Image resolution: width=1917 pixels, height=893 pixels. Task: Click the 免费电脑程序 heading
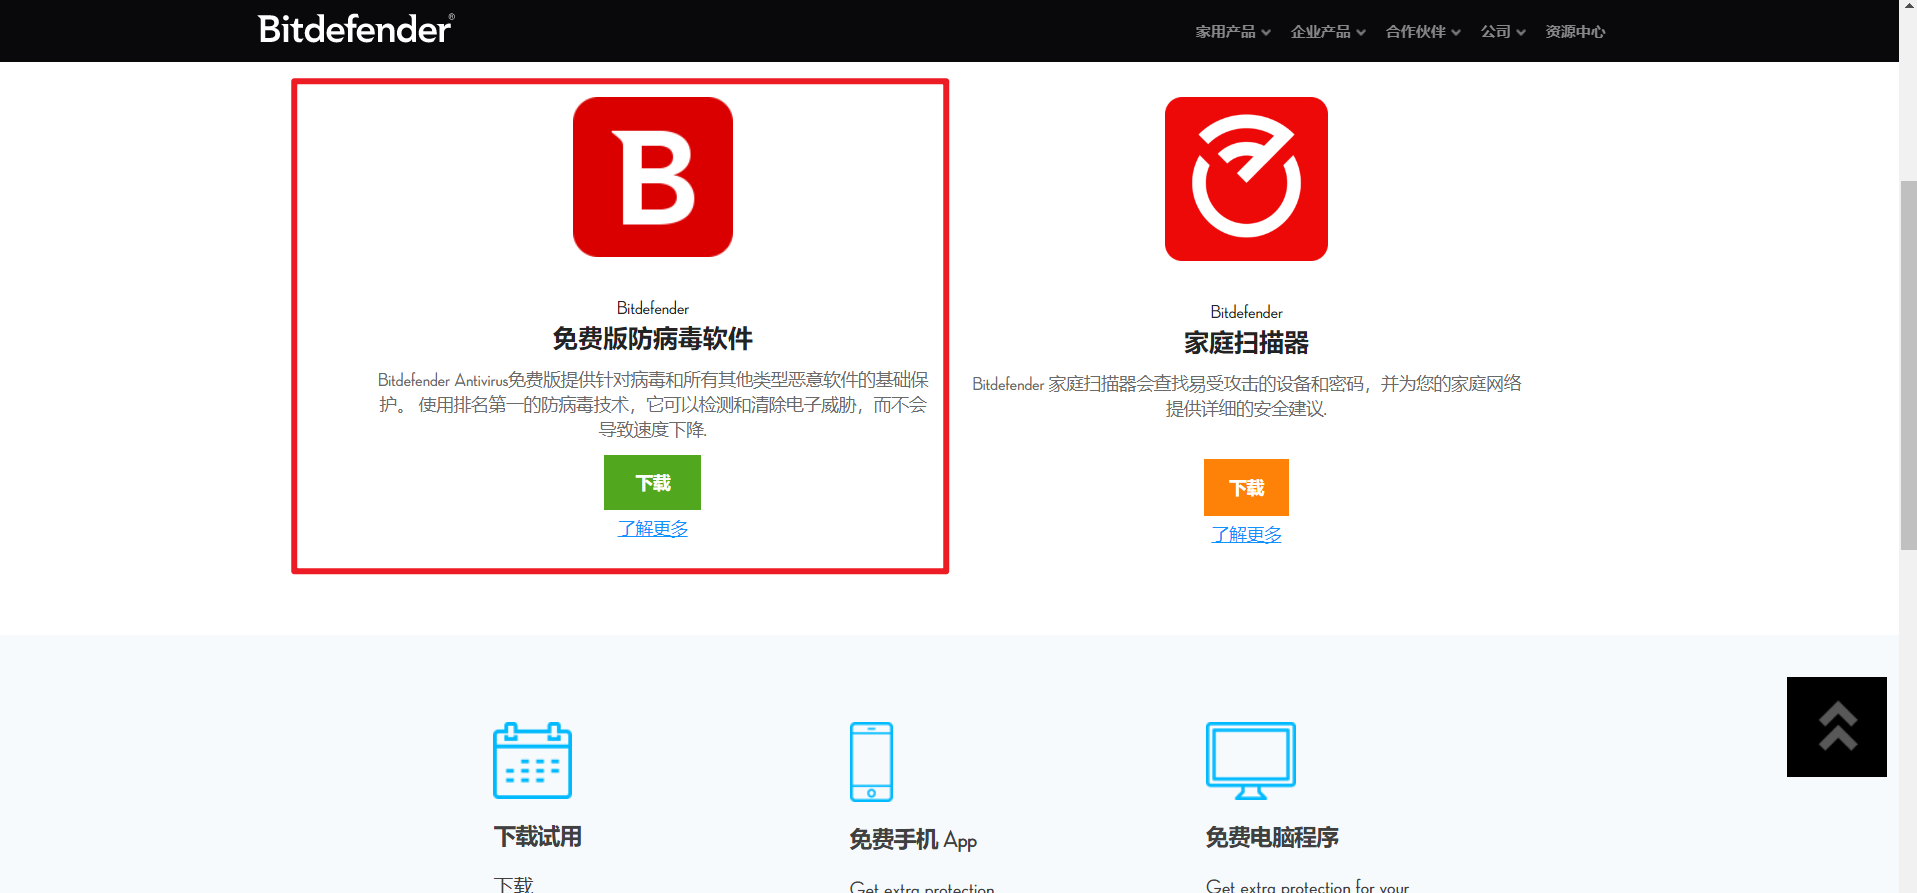tap(1272, 837)
